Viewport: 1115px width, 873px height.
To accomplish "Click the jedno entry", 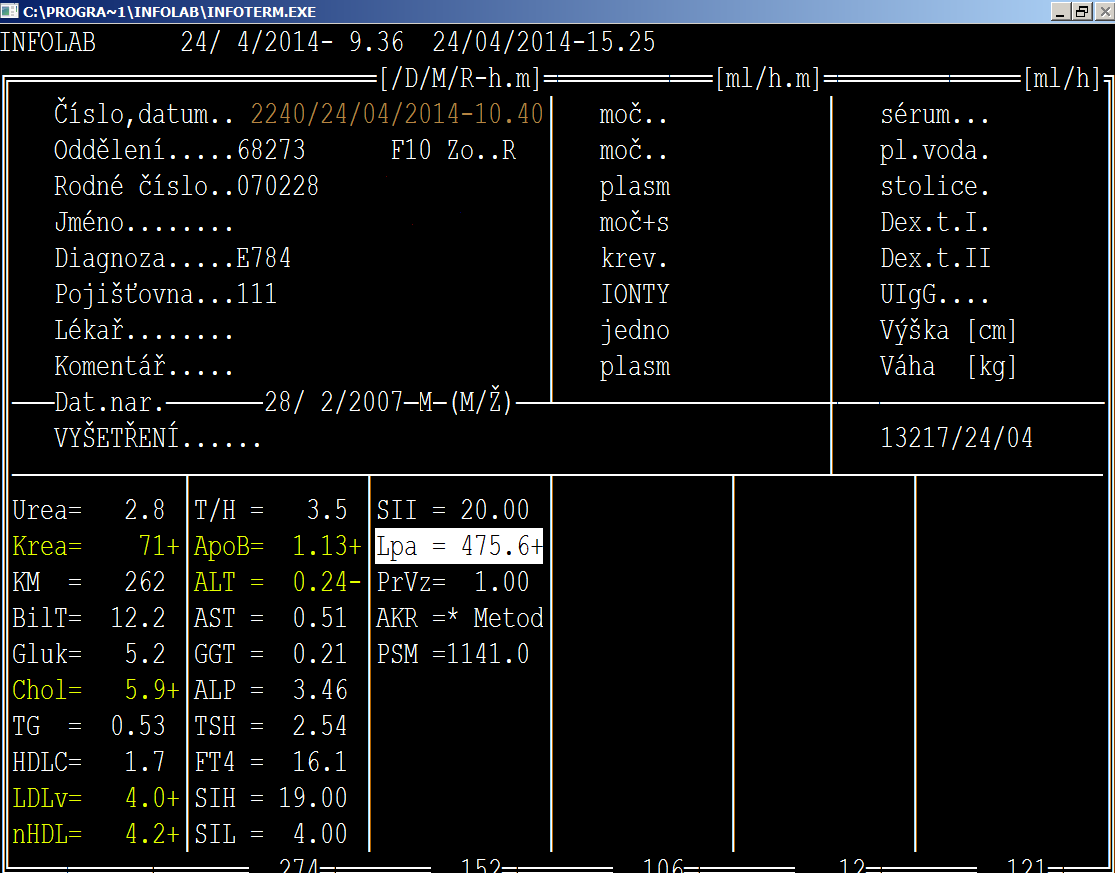I will pos(634,331).
